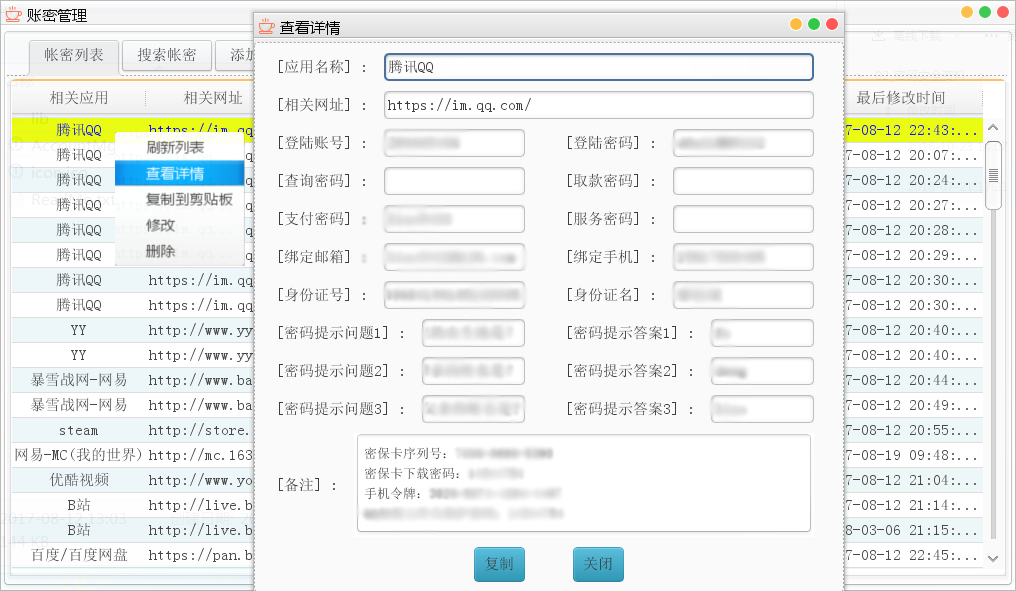Click the 登陆密码 input field

(x=743, y=143)
